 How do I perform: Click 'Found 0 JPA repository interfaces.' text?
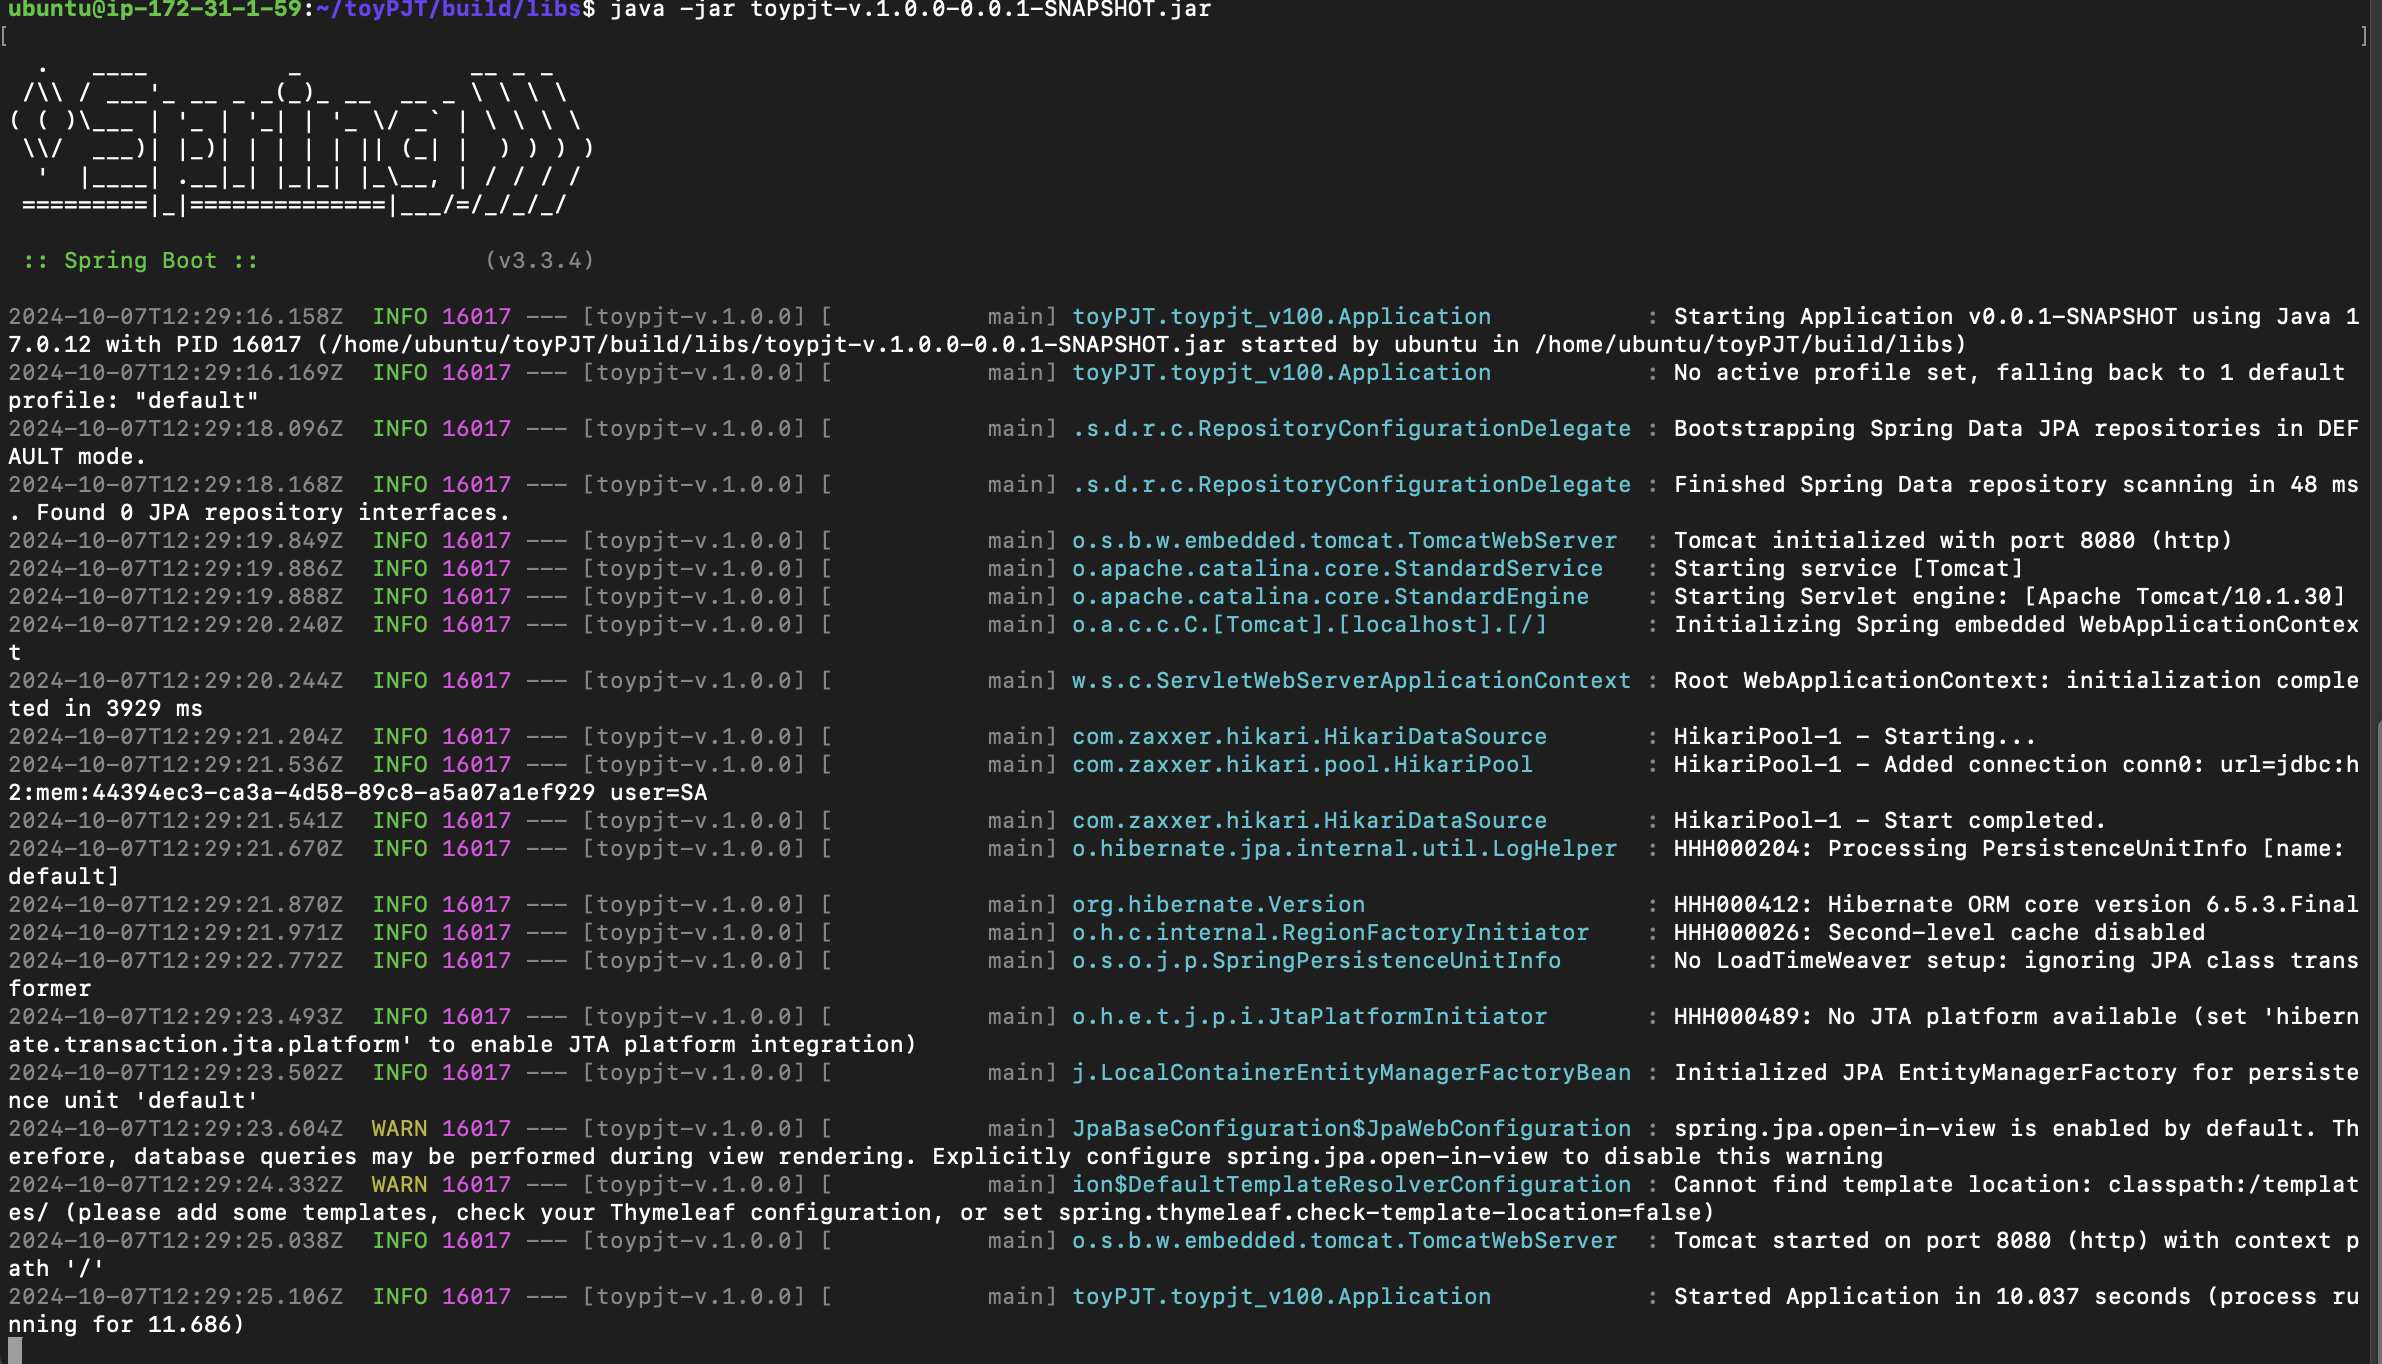pos(273,513)
